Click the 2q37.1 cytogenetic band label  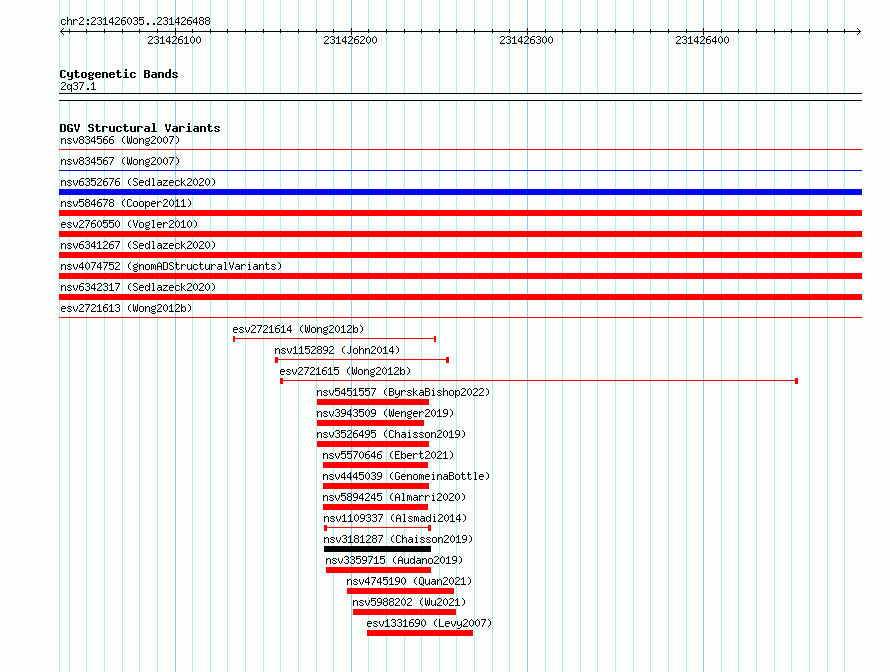pyautogui.click(x=78, y=86)
